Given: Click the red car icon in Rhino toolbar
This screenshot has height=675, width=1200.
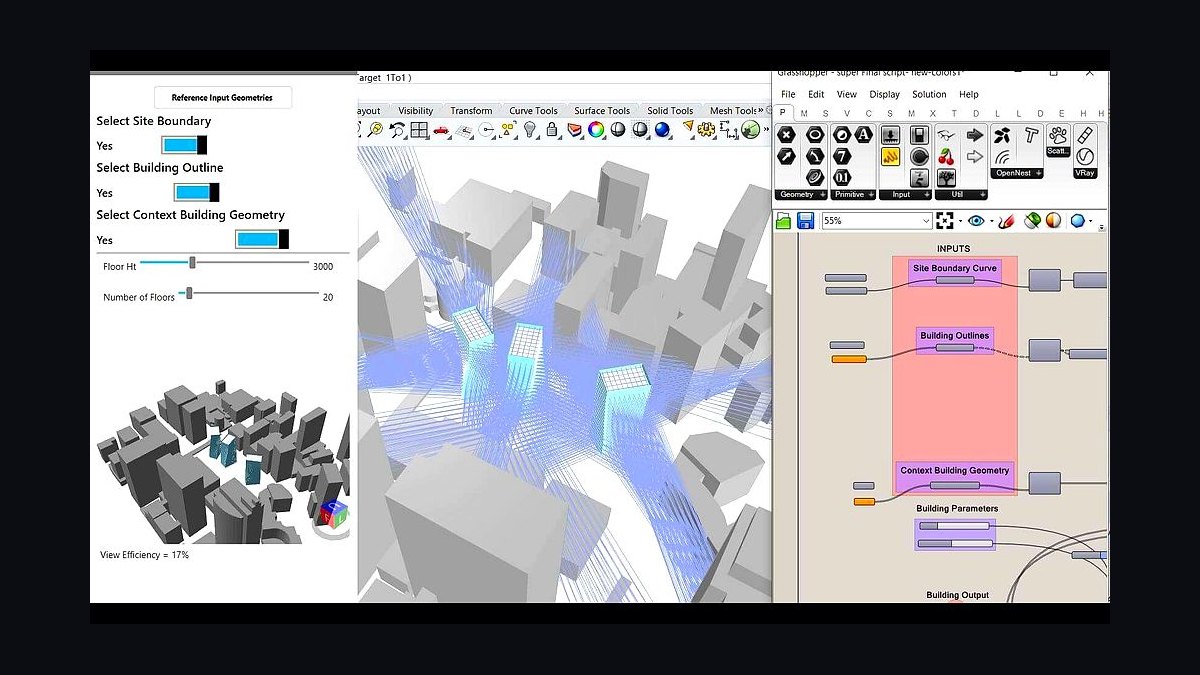Looking at the screenshot, I should 441,130.
